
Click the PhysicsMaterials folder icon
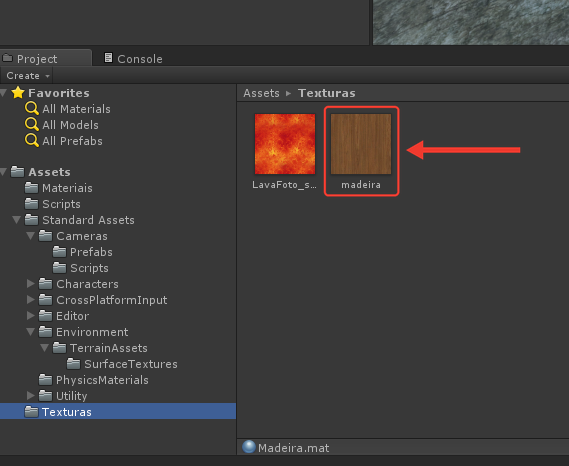click(45, 379)
